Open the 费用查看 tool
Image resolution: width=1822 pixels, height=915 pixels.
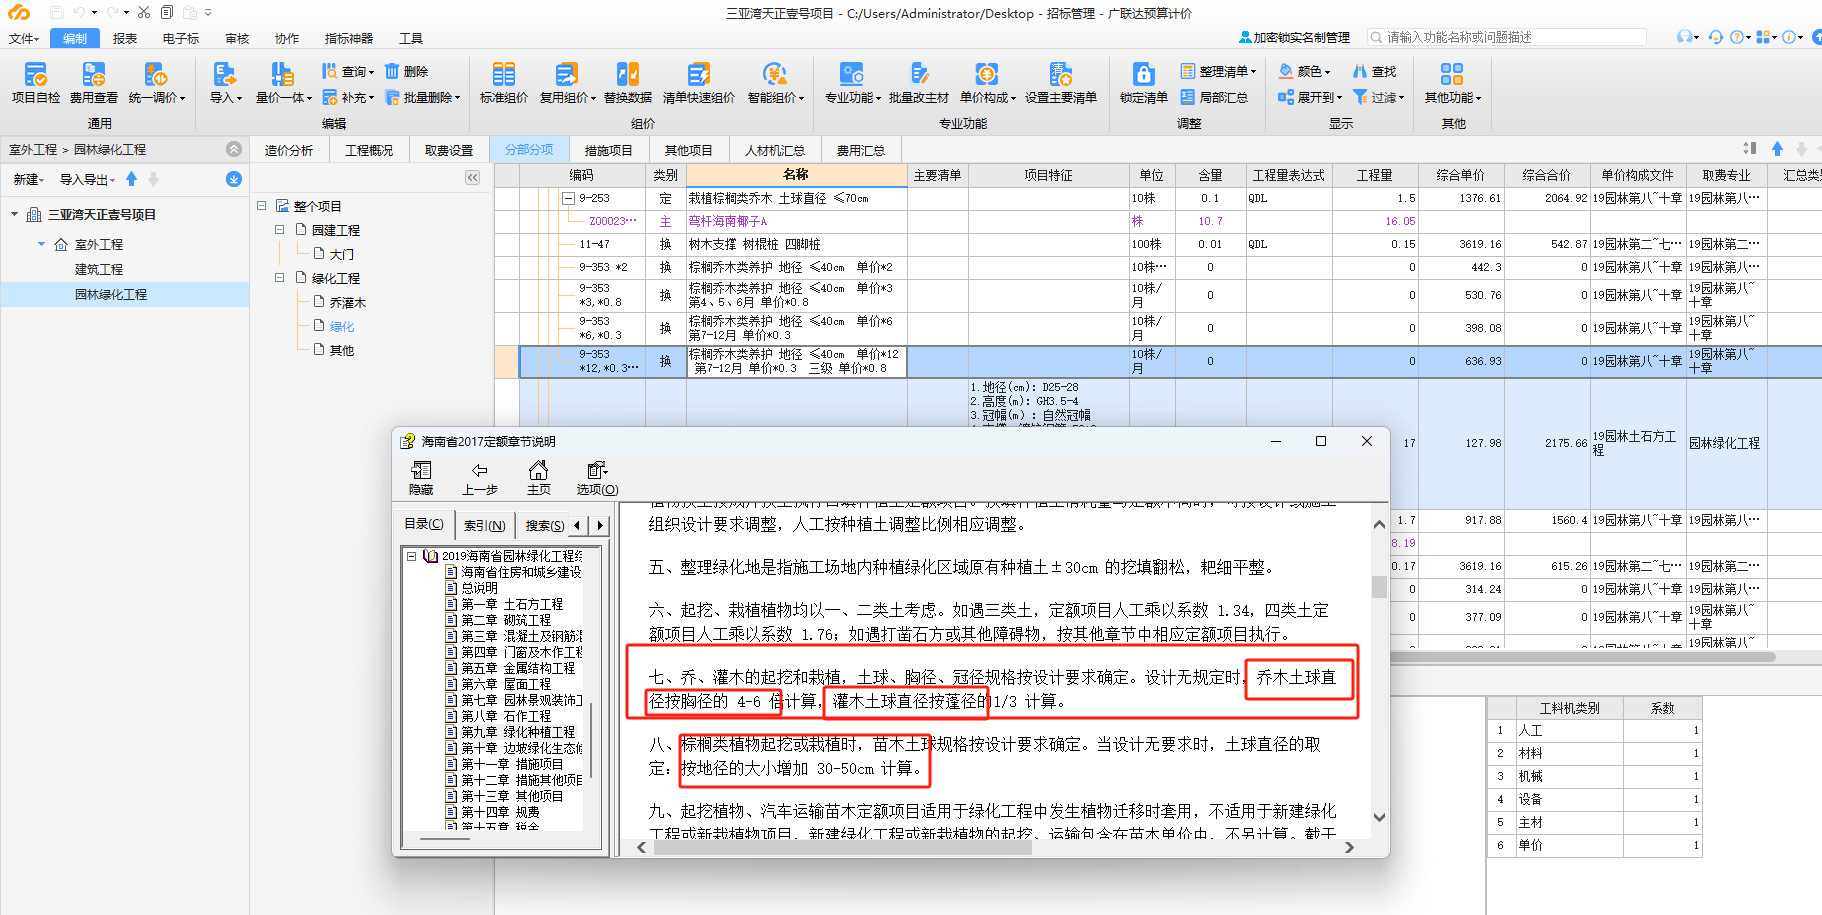tap(94, 83)
